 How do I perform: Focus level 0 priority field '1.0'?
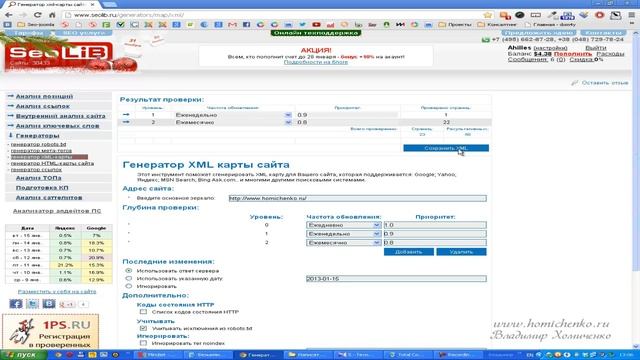[435, 225]
